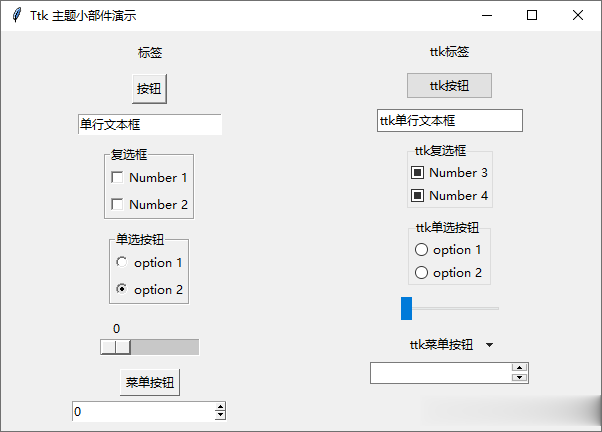Close the Ttk 主题小部件演示 window
The height and width of the screenshot is (432, 602).
pos(577,15)
